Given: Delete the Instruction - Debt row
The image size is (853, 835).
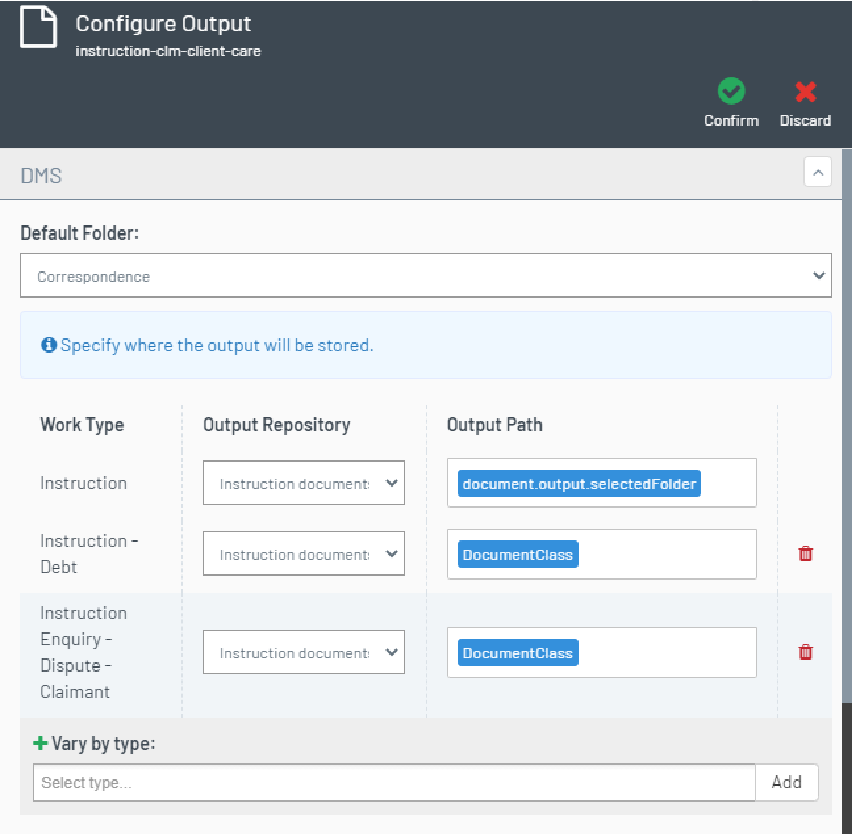Looking at the screenshot, I should pos(805,553).
